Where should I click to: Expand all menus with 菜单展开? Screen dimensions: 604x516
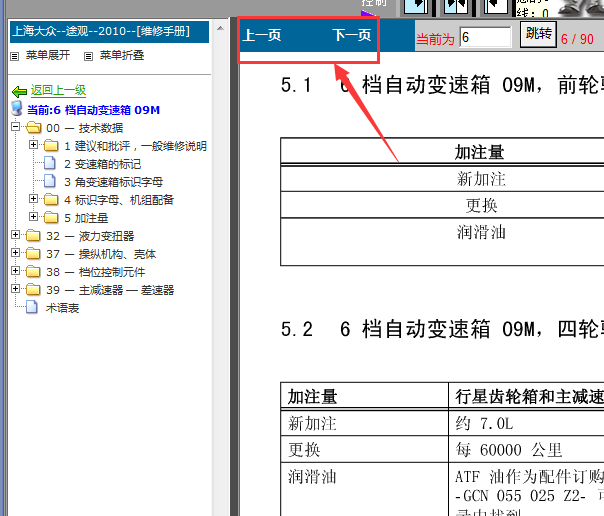tap(48, 55)
